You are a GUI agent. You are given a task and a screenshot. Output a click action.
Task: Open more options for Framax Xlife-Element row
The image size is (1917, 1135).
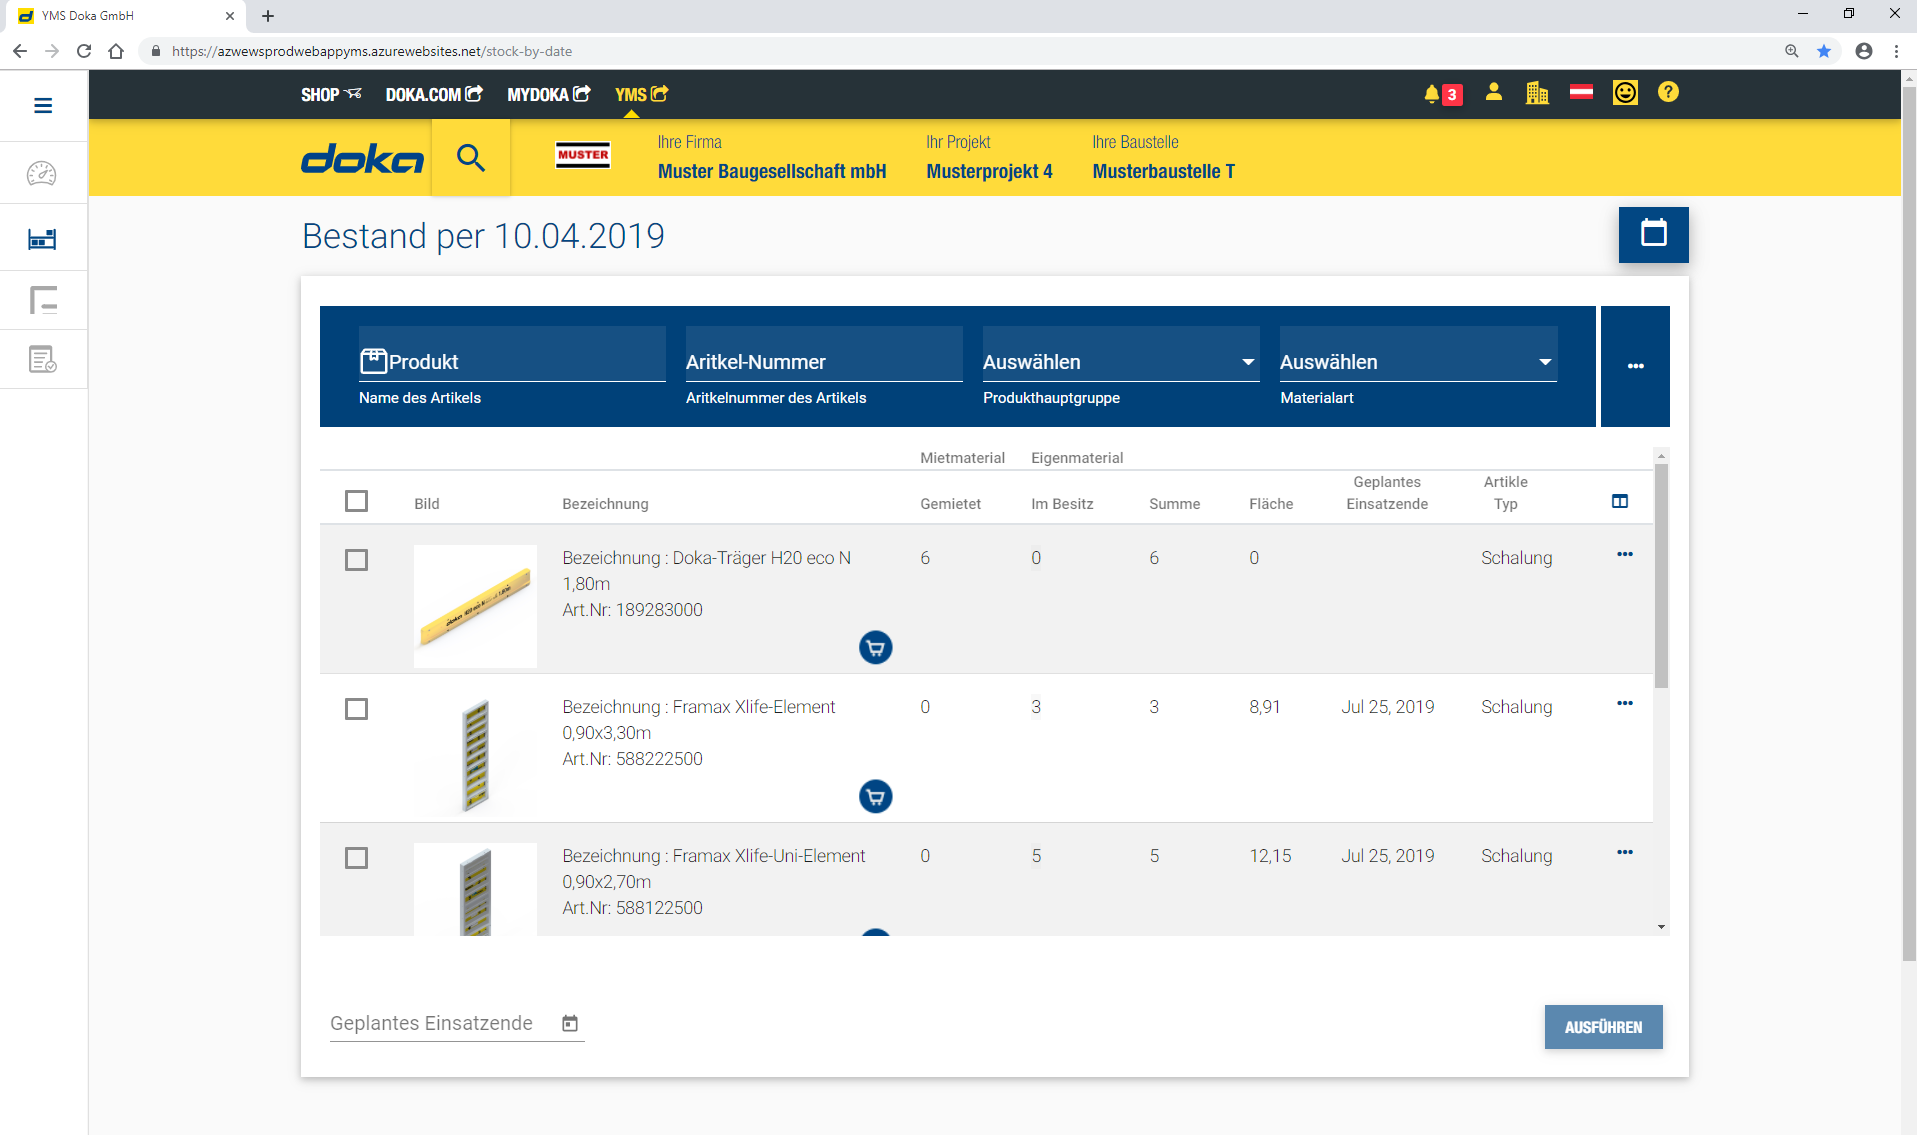point(1625,704)
